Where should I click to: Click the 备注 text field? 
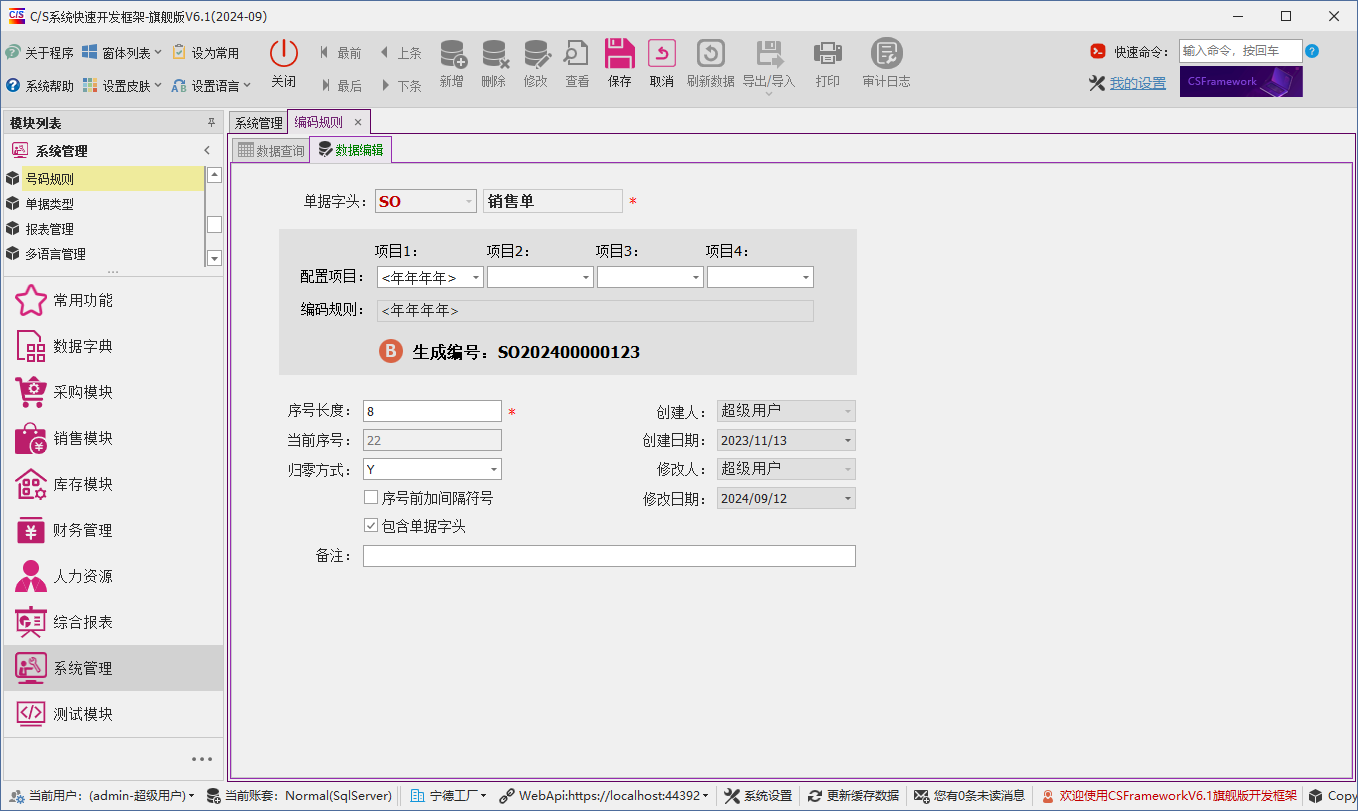pos(609,556)
